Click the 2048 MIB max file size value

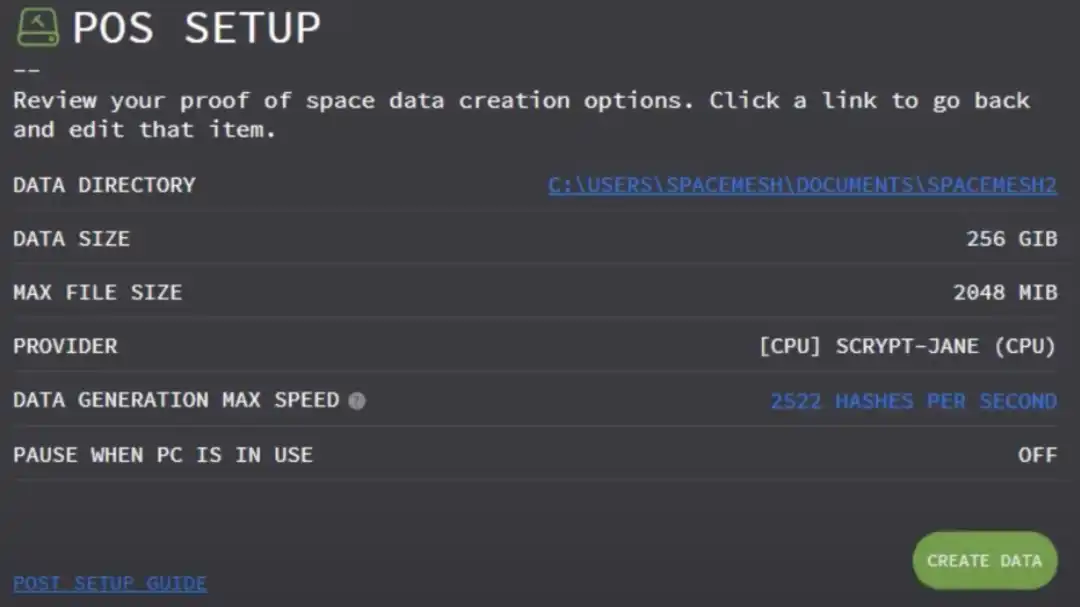click(x=1005, y=292)
